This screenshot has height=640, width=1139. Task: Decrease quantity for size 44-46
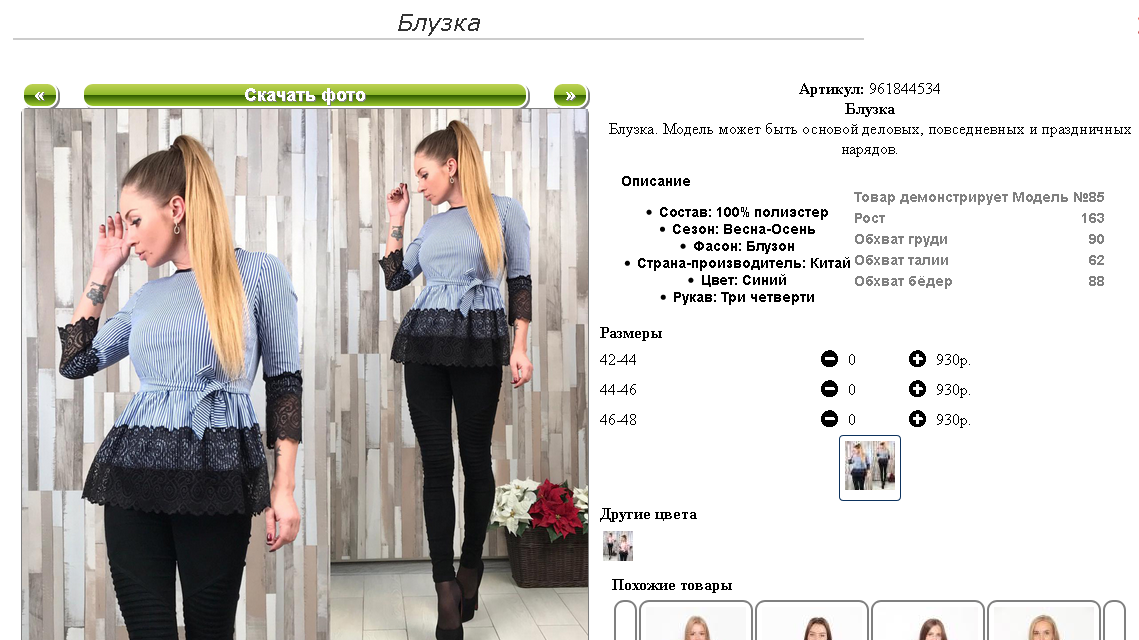point(829,389)
